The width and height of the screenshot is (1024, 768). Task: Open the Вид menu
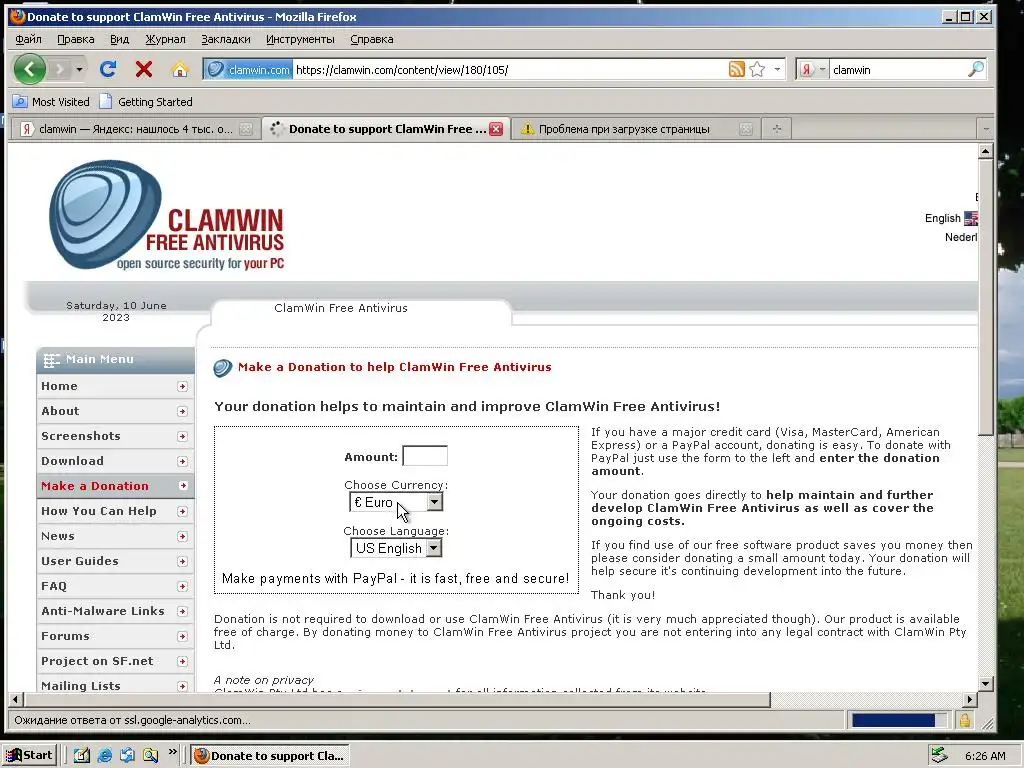(x=120, y=39)
